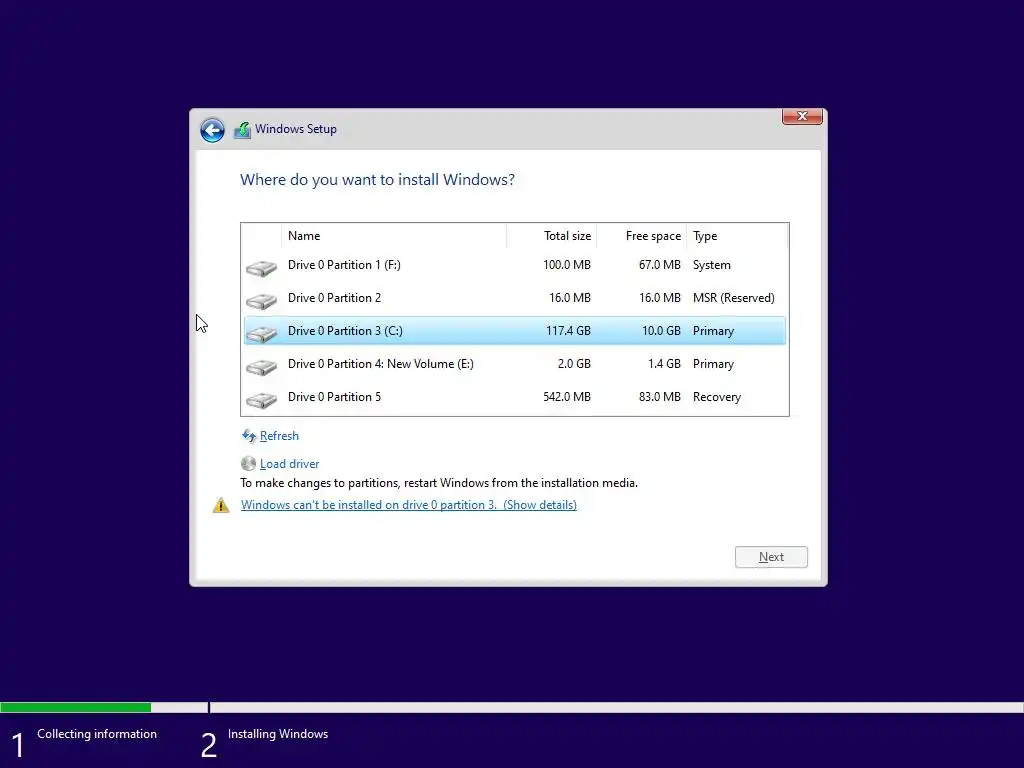Viewport: 1024px width, 768px height.
Task: Select Drive 0 Partition 1 (F:)
Action: (515, 264)
